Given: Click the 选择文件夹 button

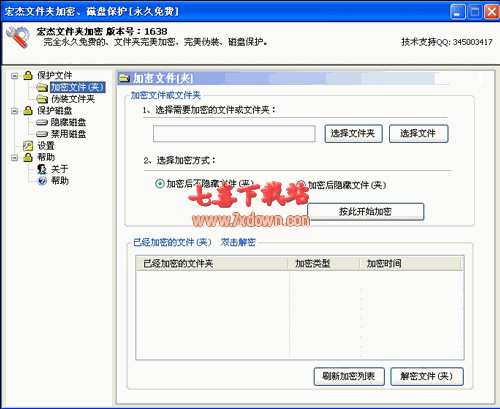Looking at the screenshot, I should click(353, 134).
